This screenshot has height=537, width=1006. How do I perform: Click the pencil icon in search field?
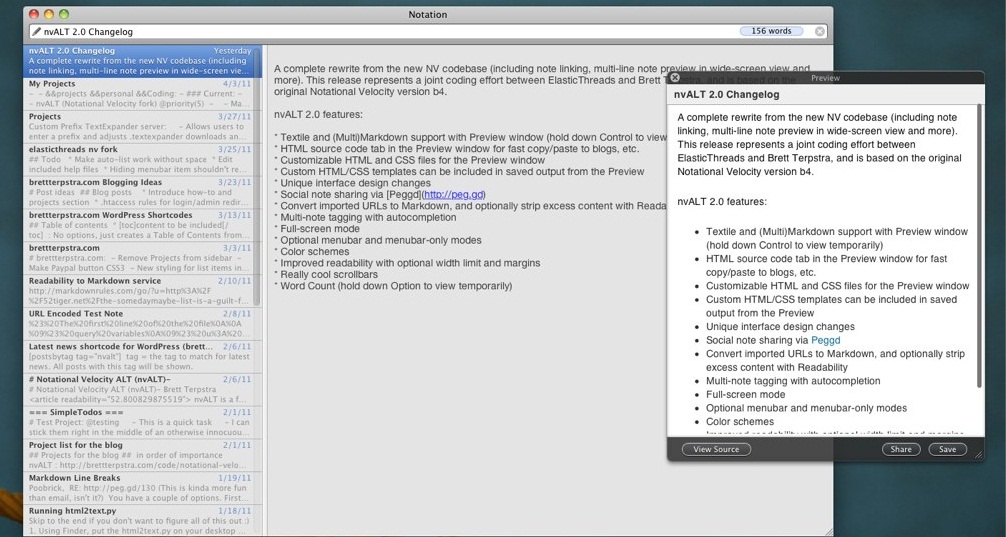[37, 31]
